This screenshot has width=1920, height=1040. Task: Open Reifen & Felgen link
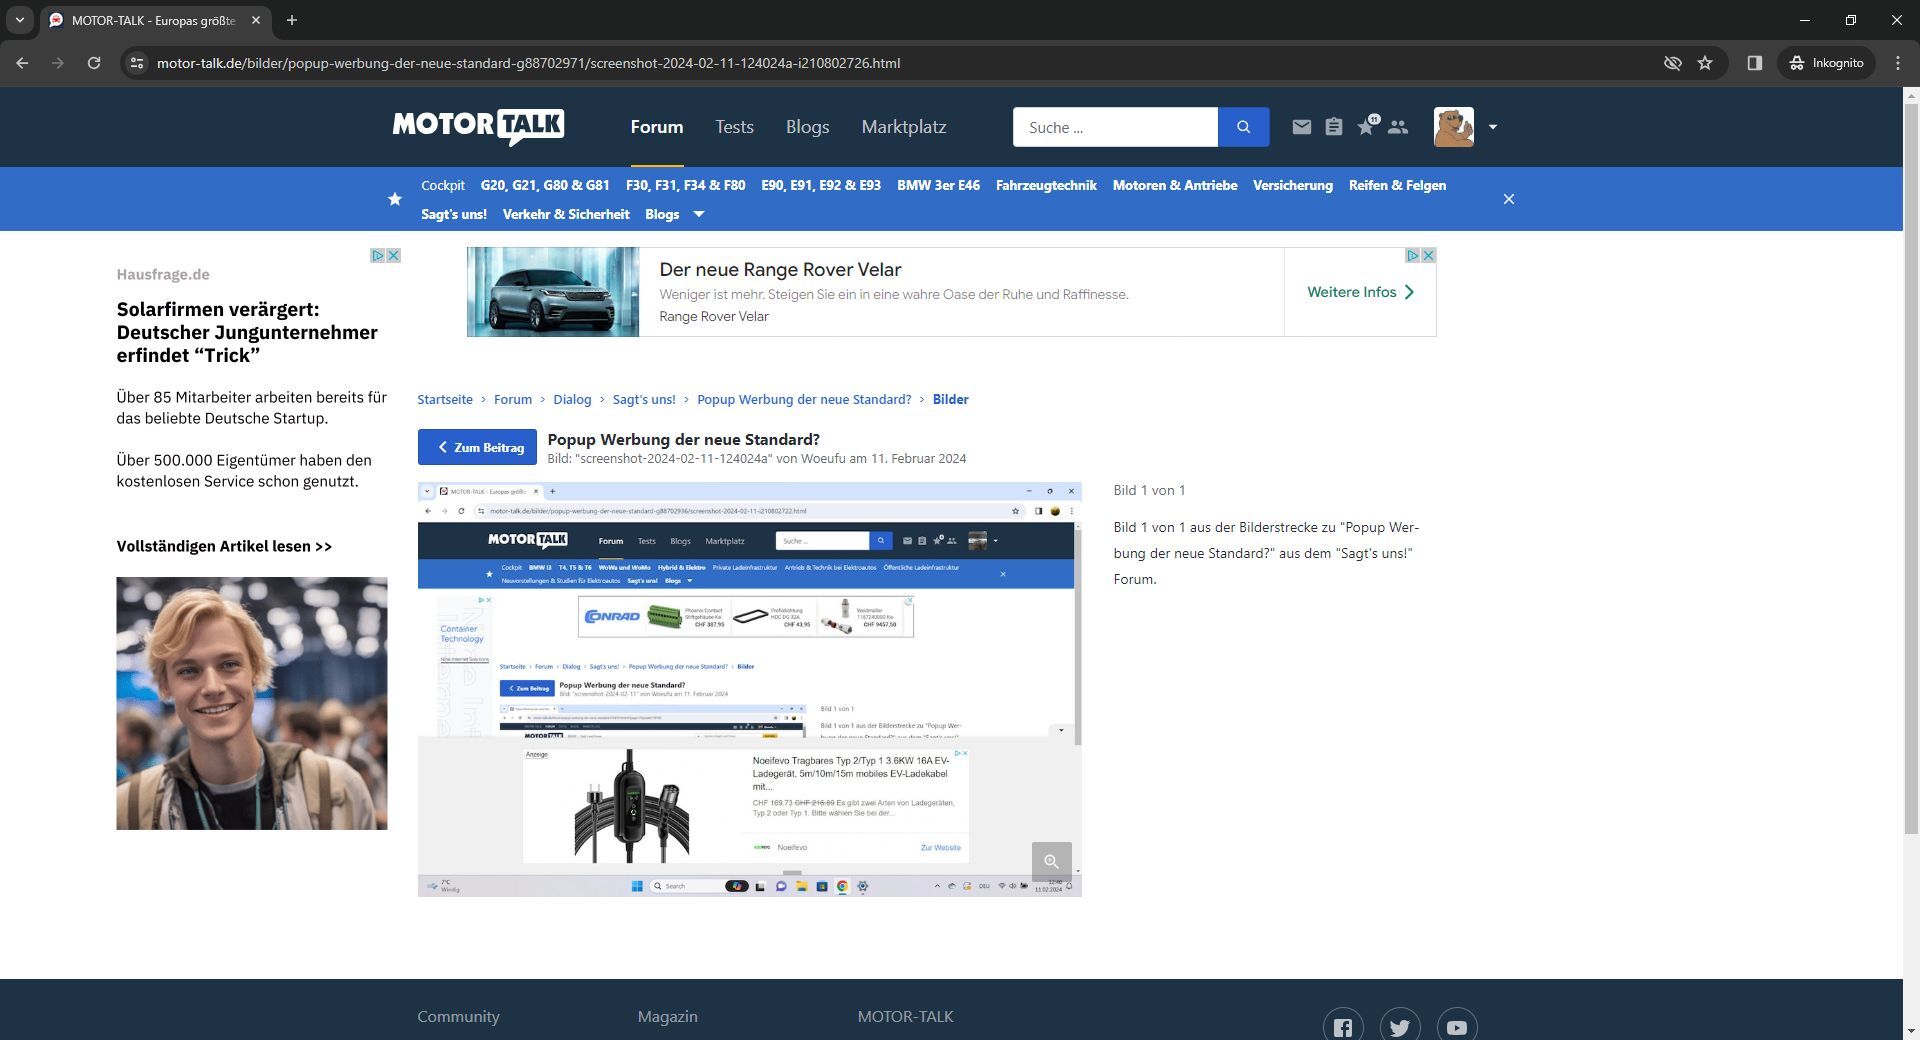(x=1397, y=185)
